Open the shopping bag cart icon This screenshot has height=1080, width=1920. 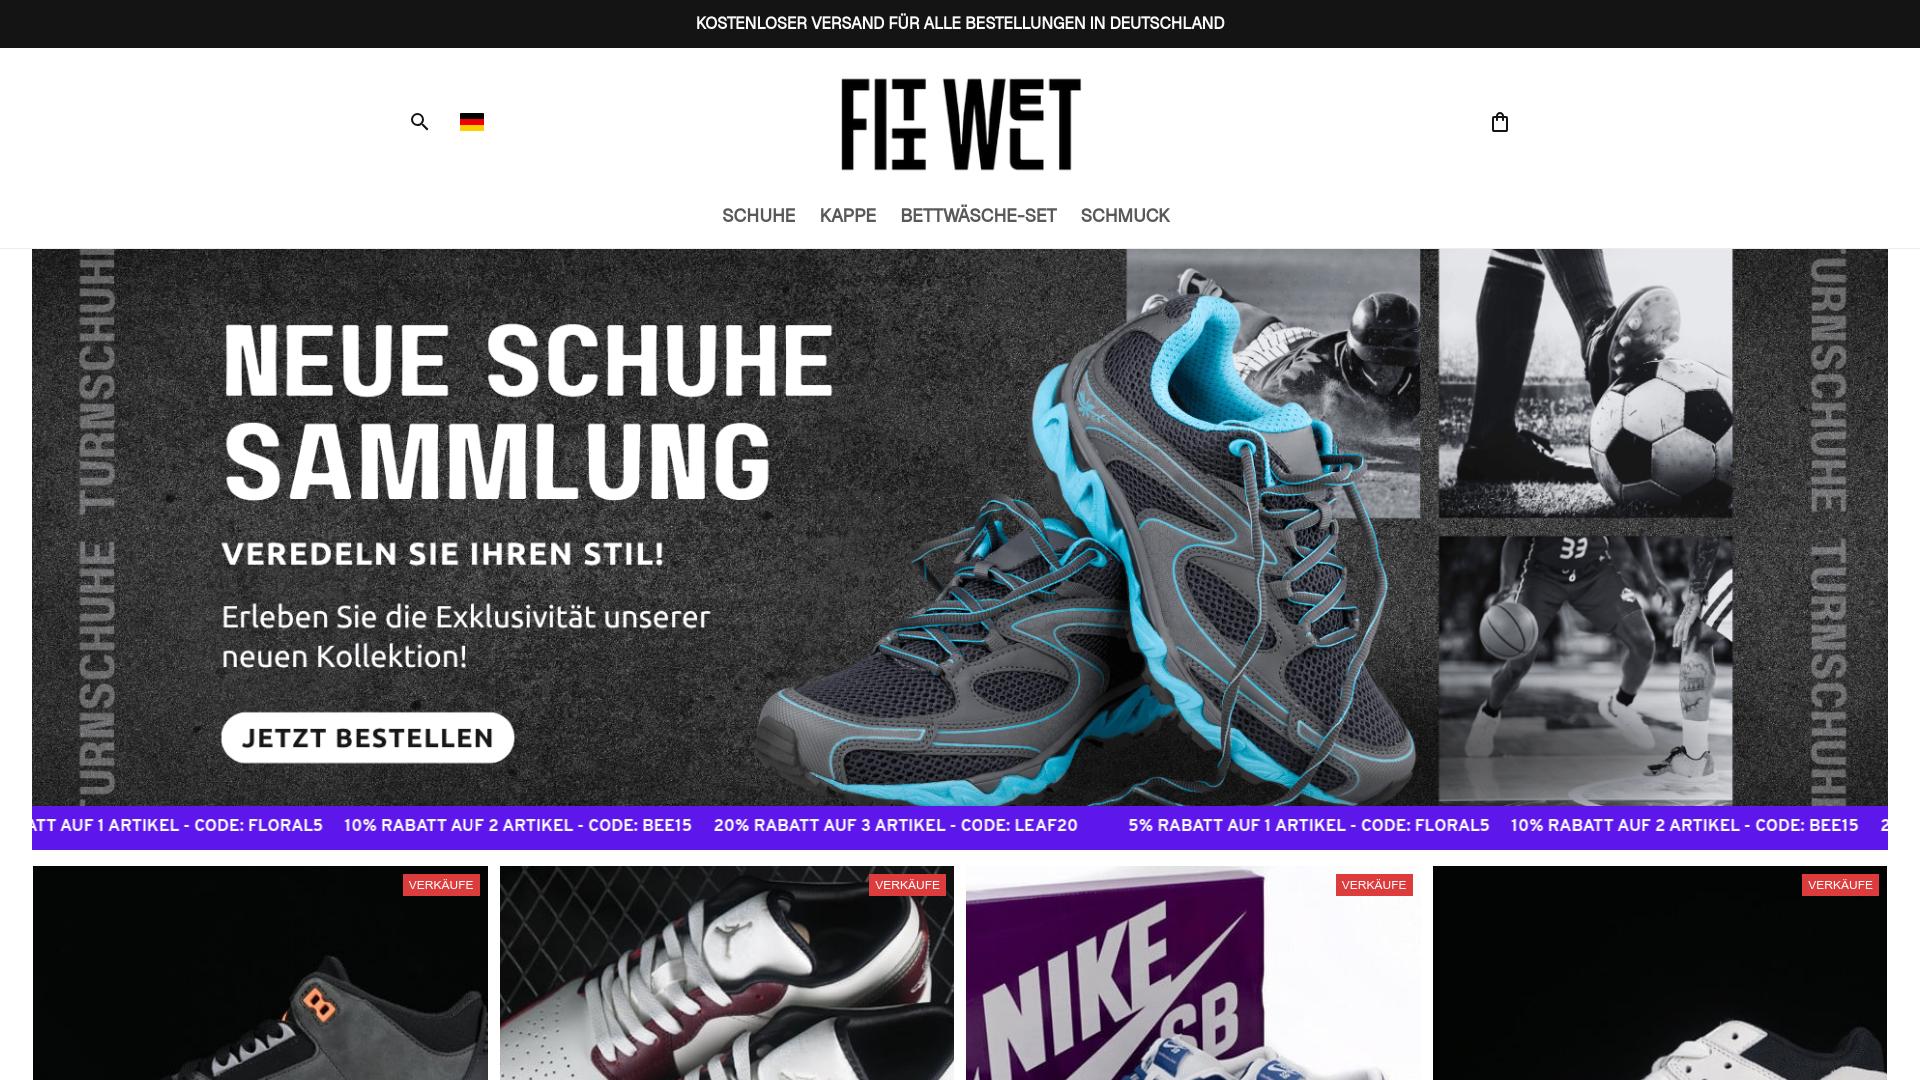coord(1499,122)
